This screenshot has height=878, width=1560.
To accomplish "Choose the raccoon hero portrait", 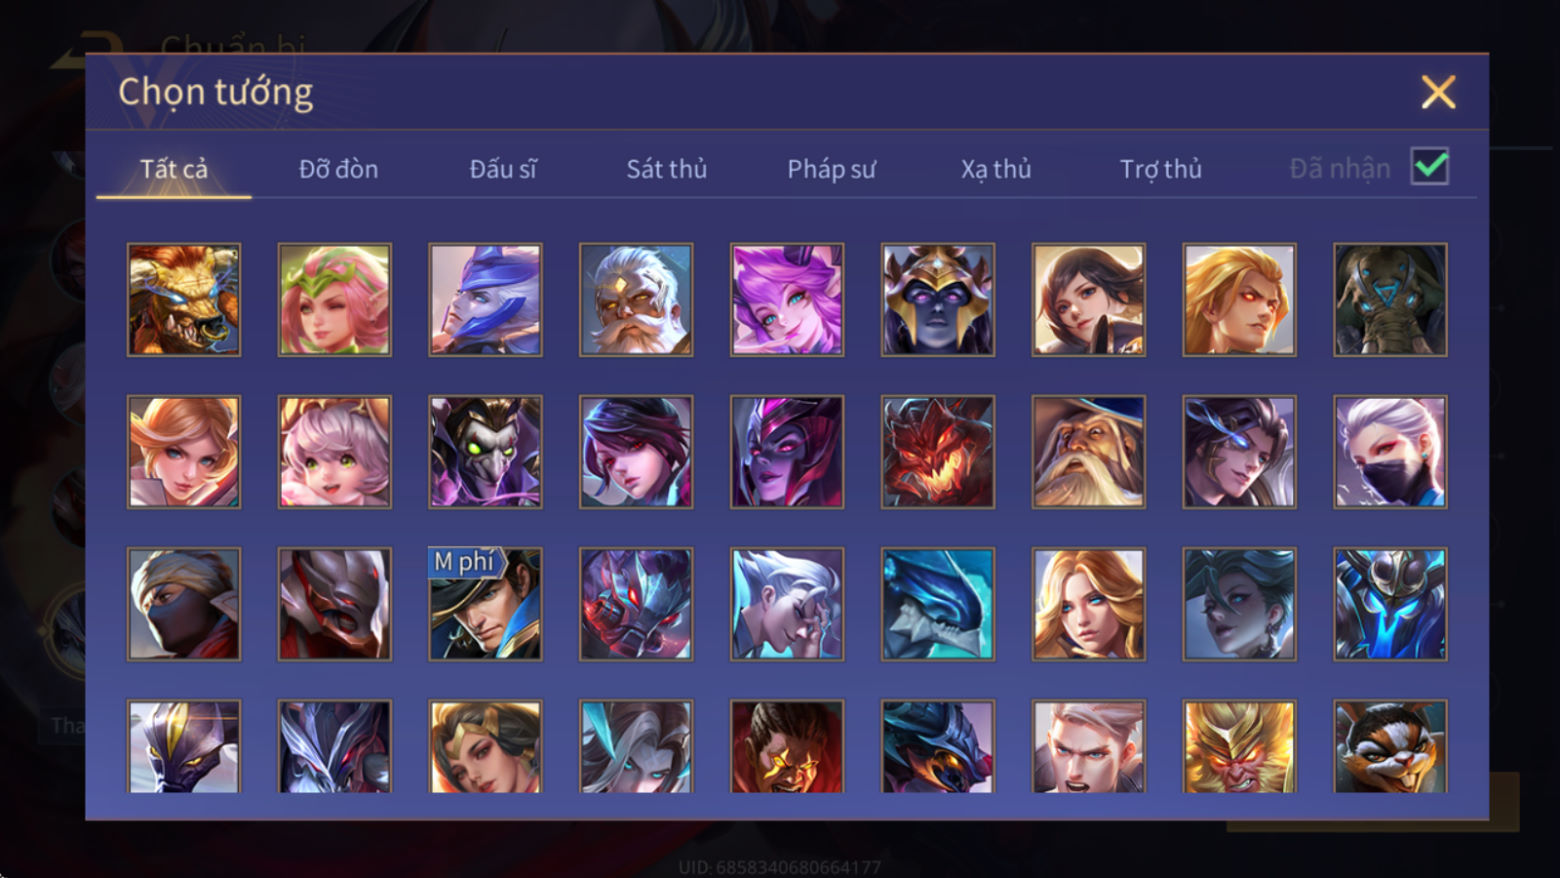I will point(1390,746).
